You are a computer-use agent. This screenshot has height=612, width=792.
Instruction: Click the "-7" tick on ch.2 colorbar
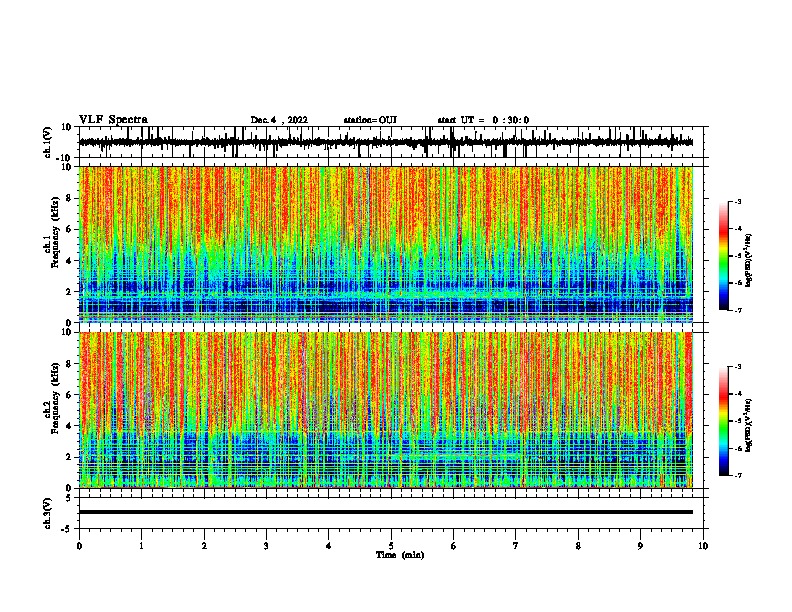click(738, 475)
